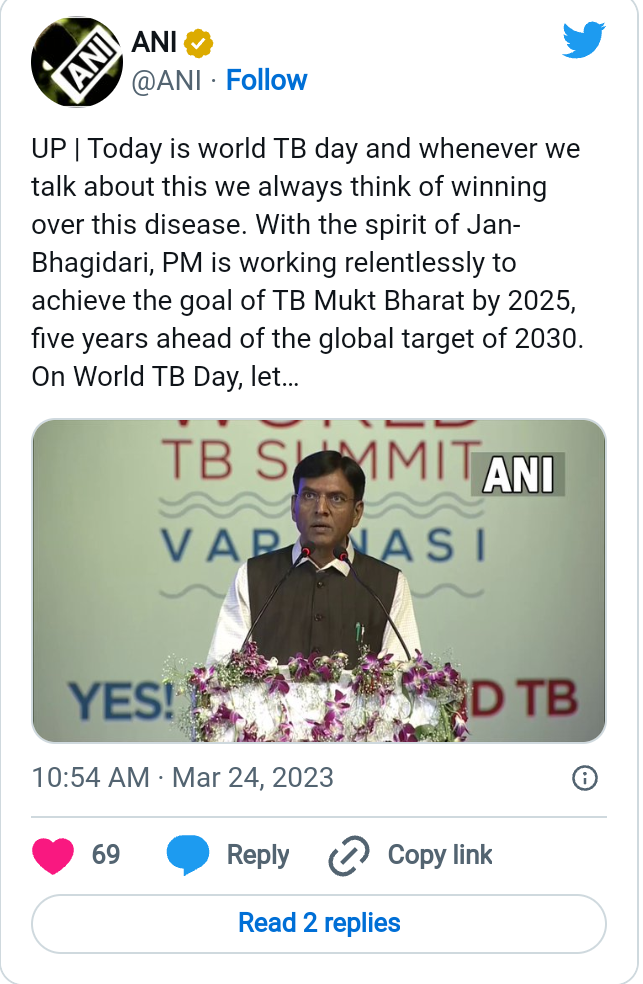Viewport: 643px width, 984px height.
Task: Select the Copy link text
Action: (x=440, y=856)
